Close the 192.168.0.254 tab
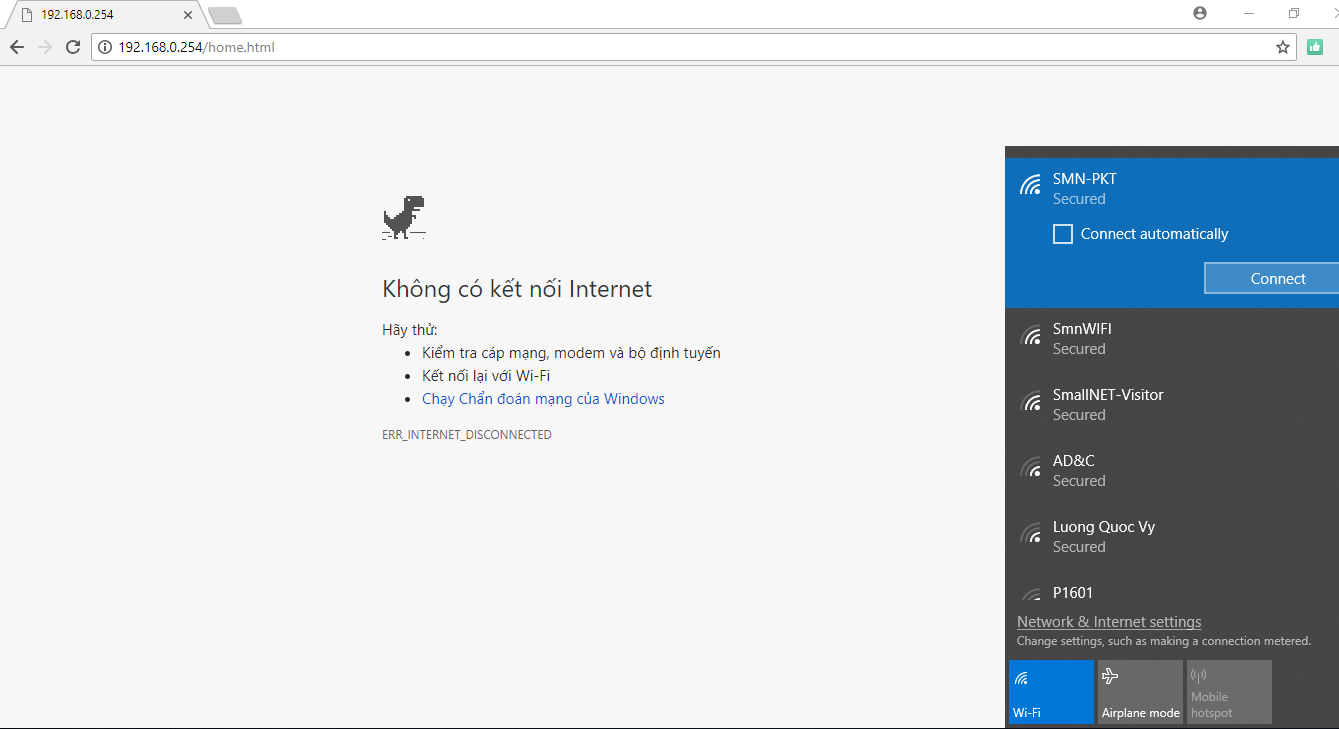This screenshot has width=1339, height=729. click(188, 15)
